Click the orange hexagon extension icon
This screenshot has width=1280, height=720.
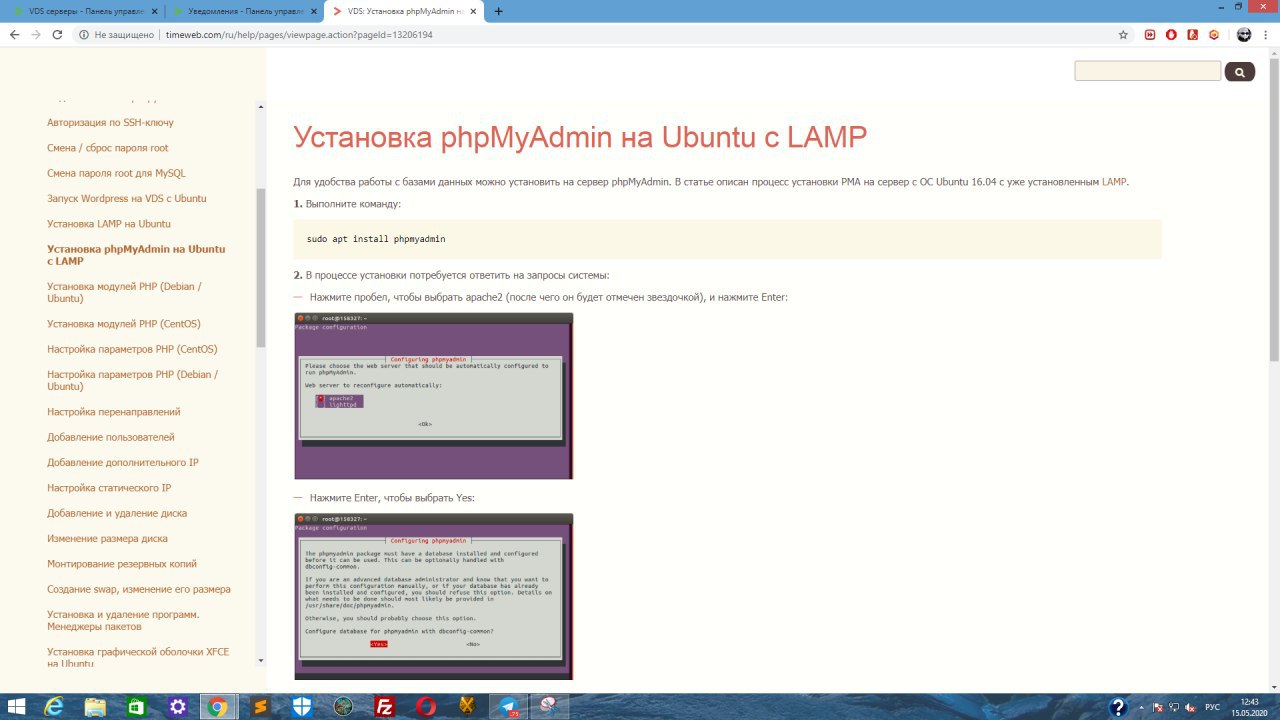pos(1213,34)
